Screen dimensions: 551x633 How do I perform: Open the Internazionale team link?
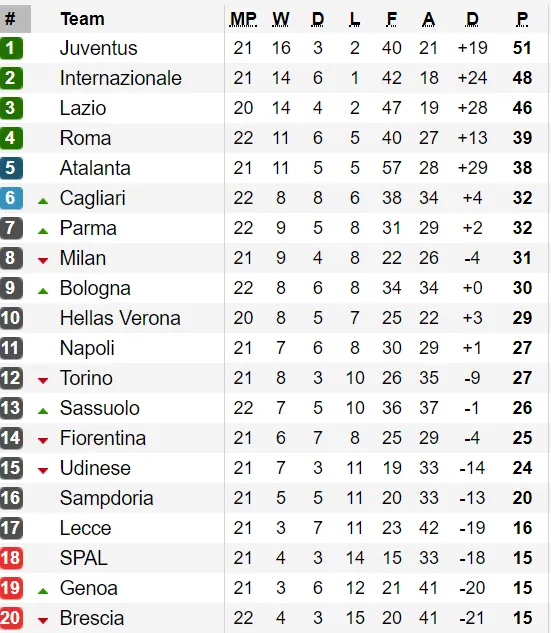[121, 78]
